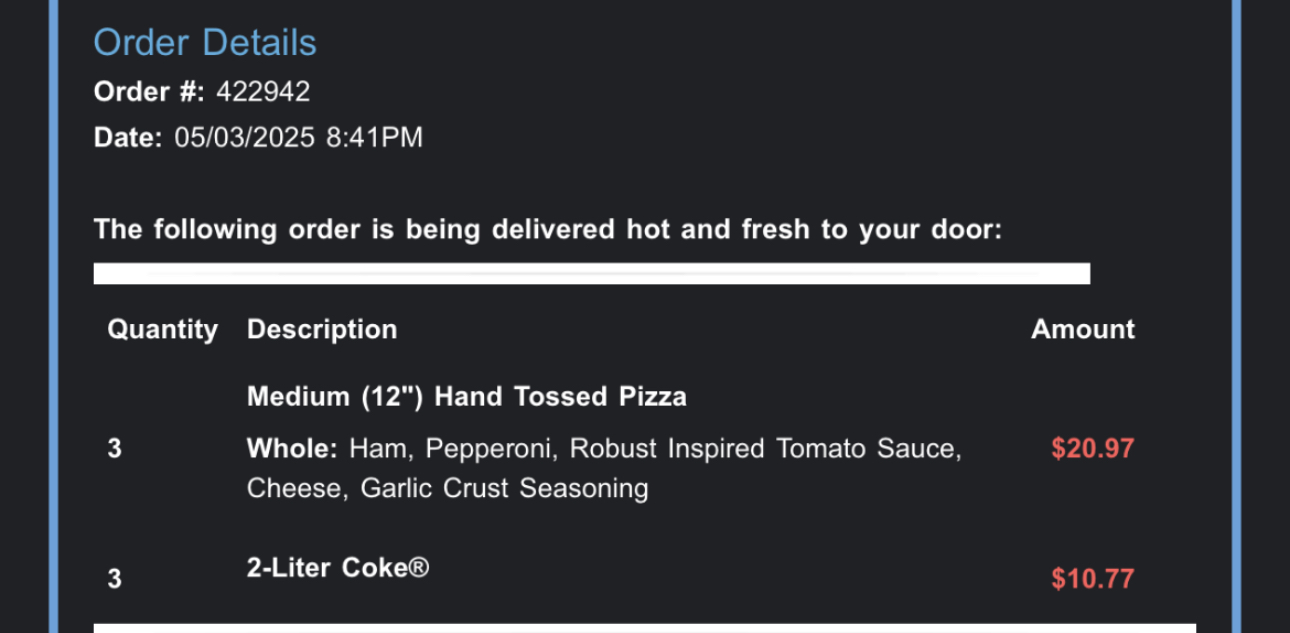Select the 2-Liter Coke item name

338,568
